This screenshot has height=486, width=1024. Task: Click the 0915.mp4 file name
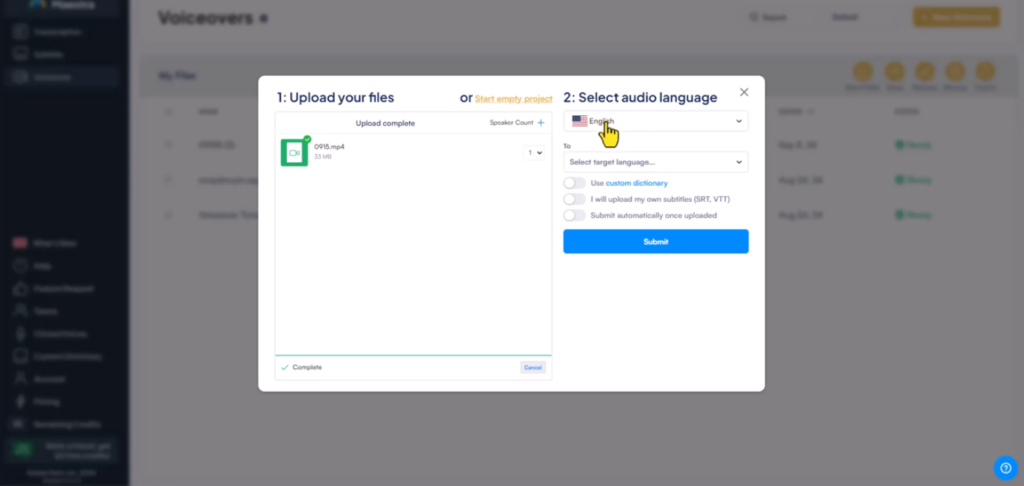coord(329,146)
